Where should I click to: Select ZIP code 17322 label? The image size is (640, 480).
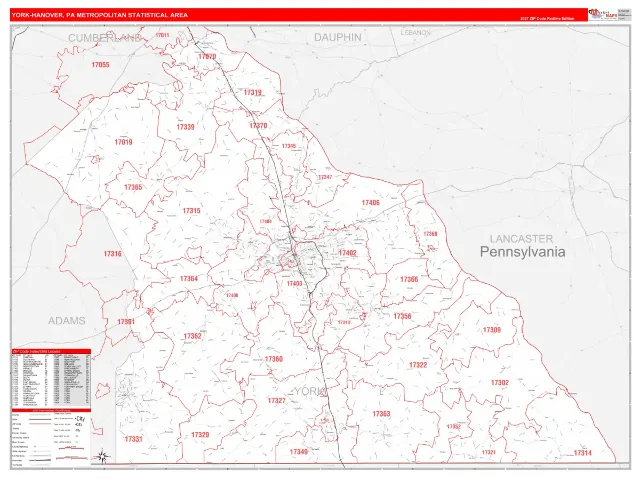(x=418, y=365)
